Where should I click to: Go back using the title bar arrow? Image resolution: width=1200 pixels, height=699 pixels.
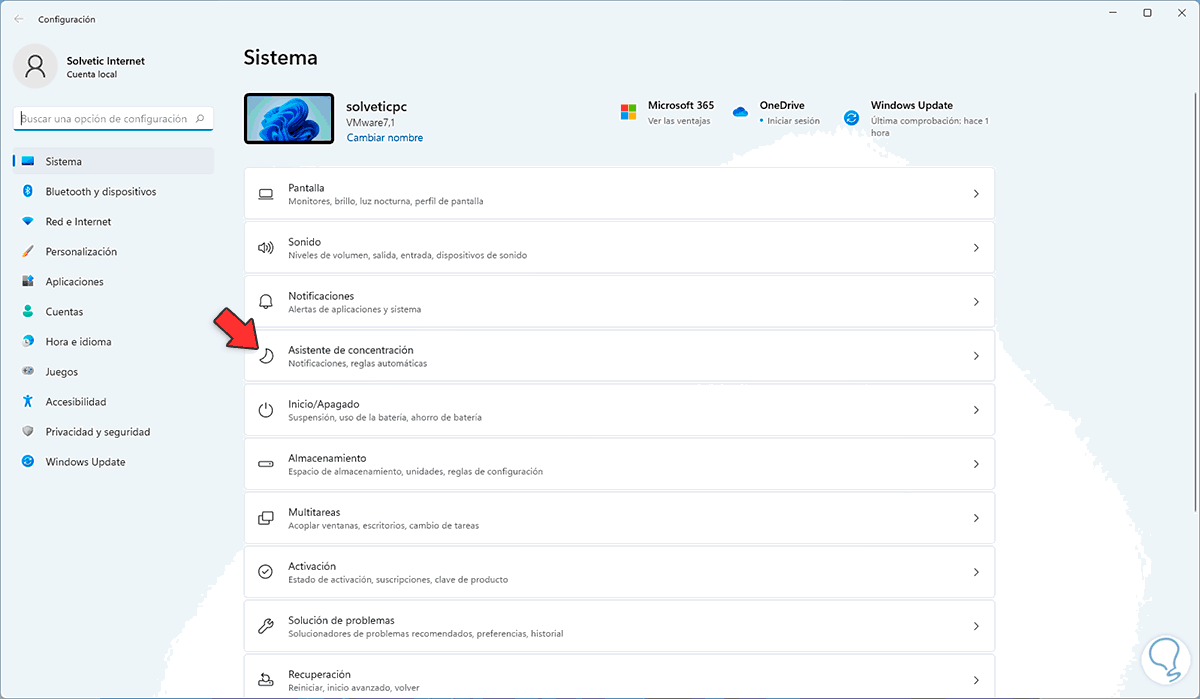pos(19,19)
